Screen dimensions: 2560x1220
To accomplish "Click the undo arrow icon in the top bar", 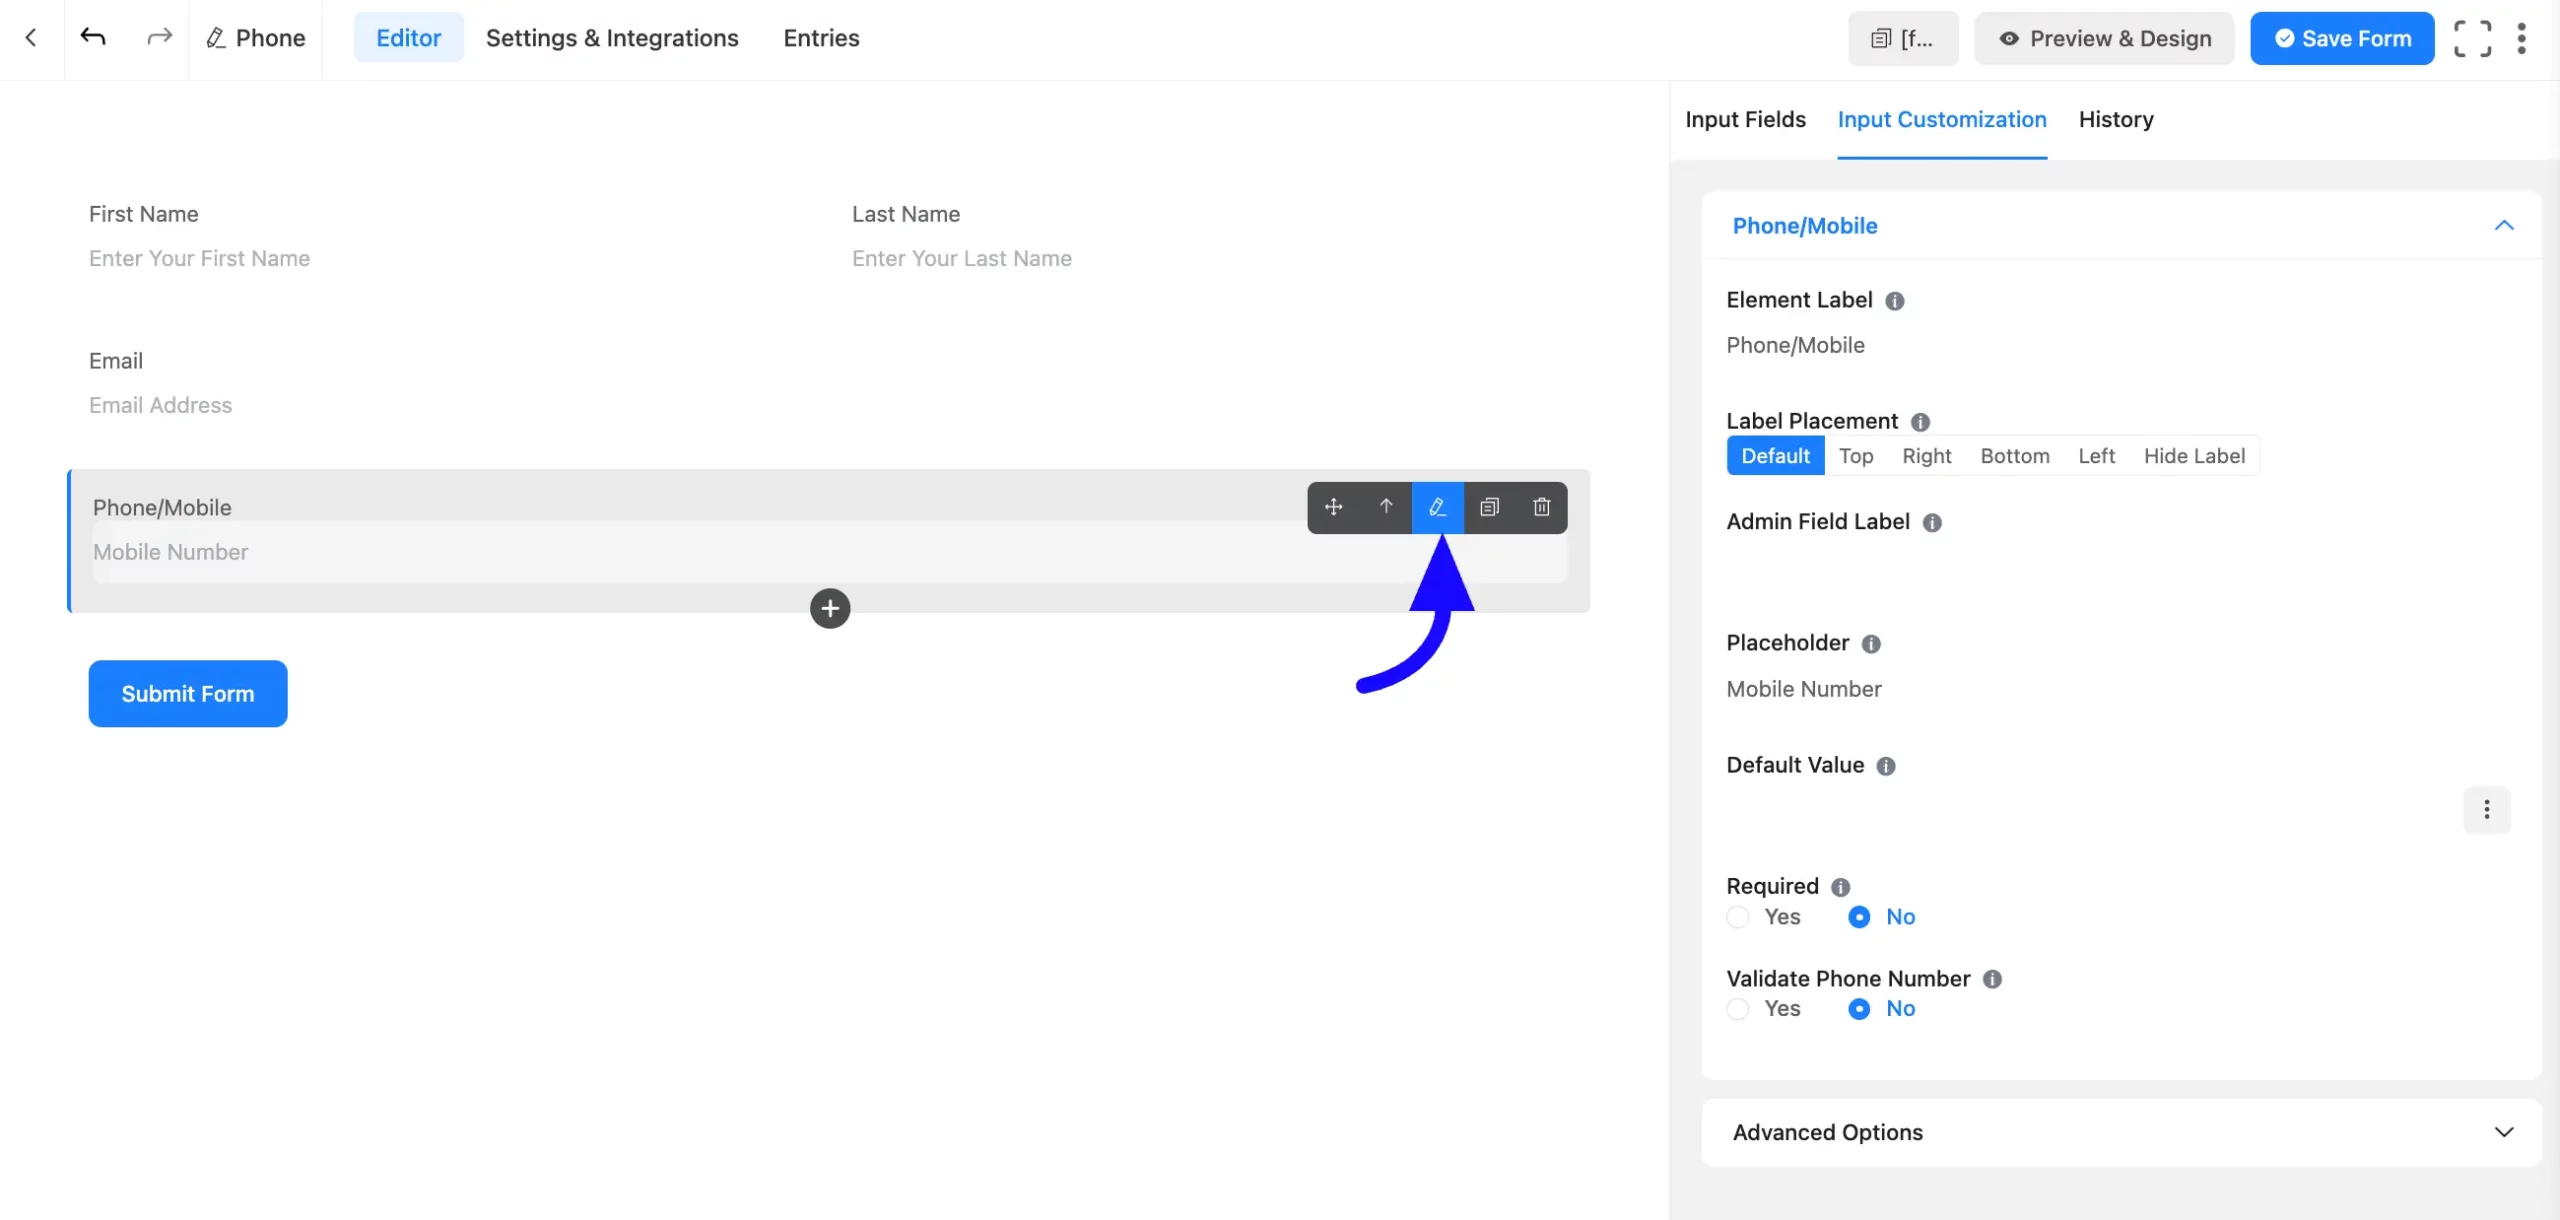I will [93, 37].
